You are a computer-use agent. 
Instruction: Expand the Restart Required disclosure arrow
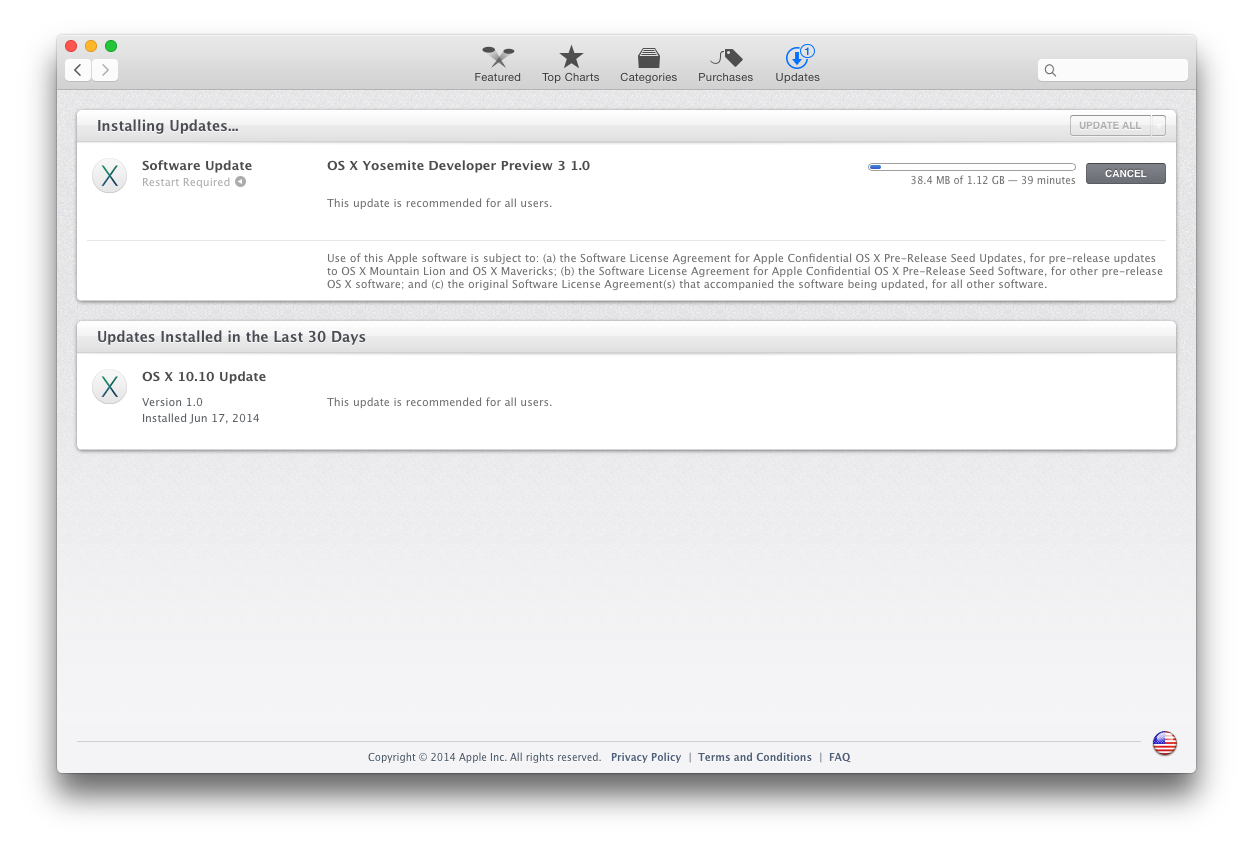coord(240,182)
